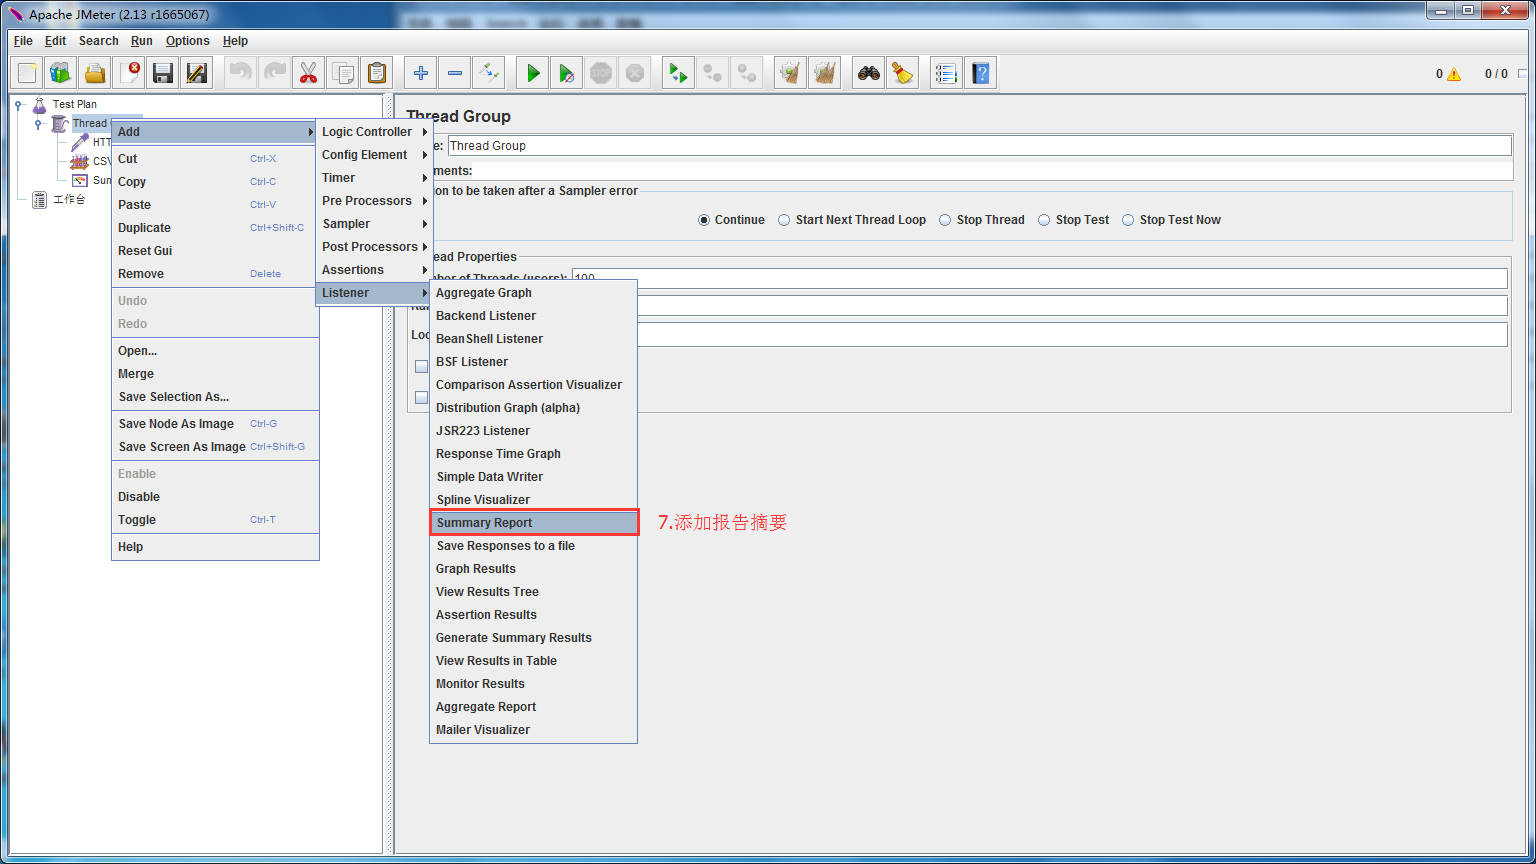1536x864 pixels.
Task: Collapse all nodes with minus icon
Action: click(455, 73)
